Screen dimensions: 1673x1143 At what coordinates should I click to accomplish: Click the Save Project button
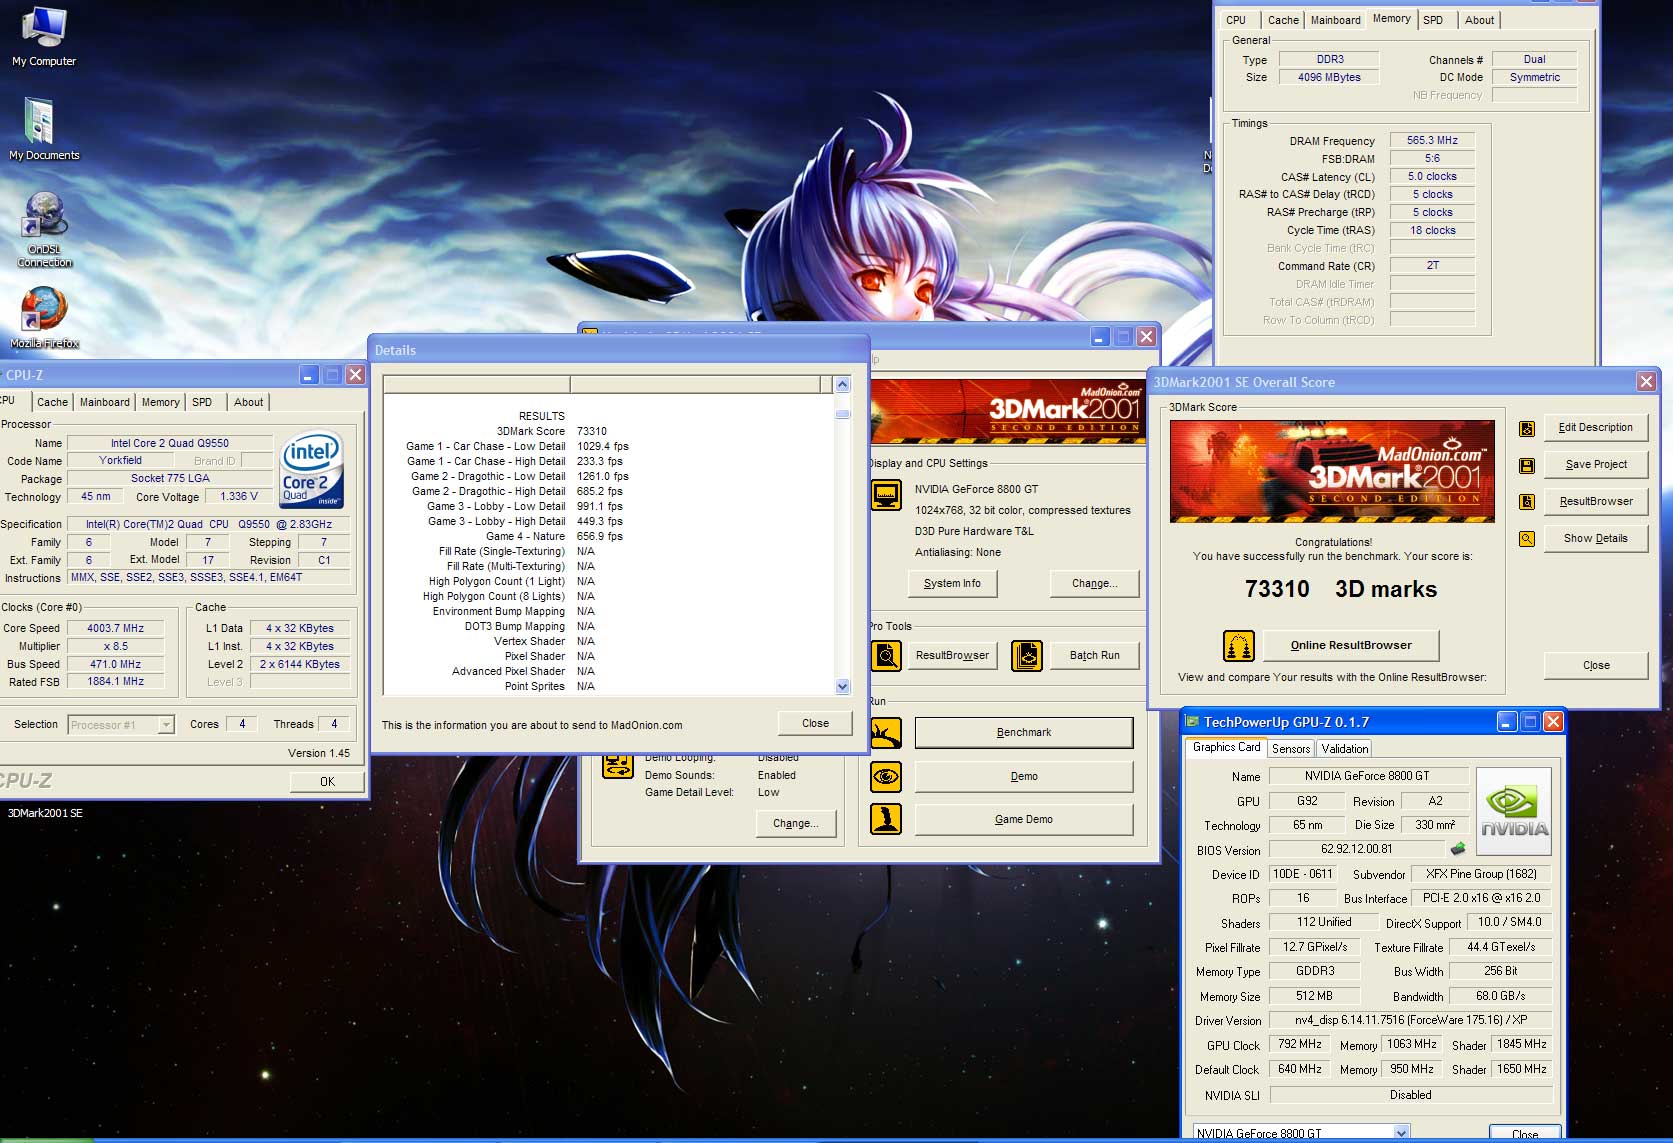(1595, 465)
